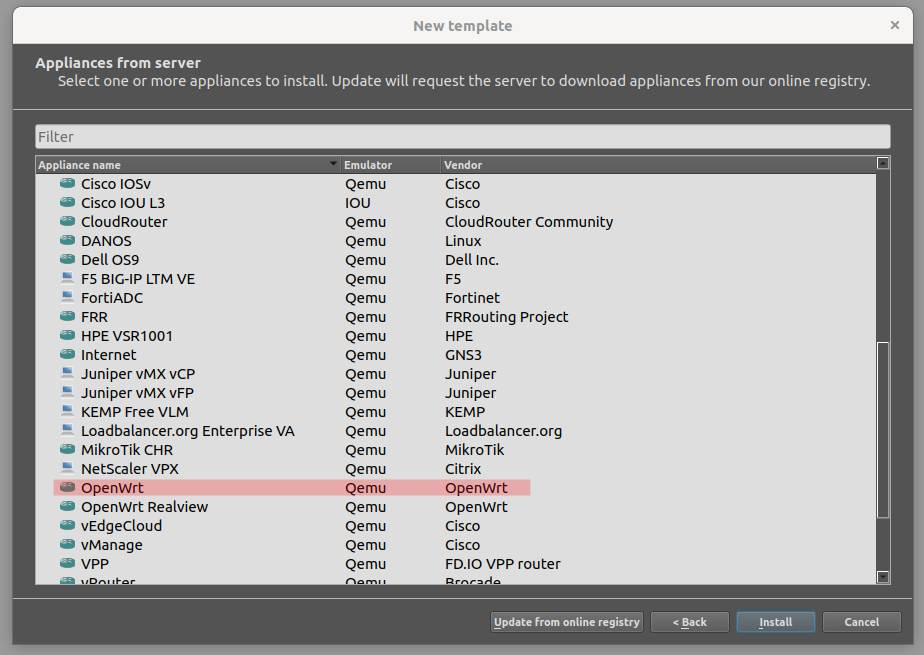Click the CloudRouter row icon
Viewport: 924px width, 655px height.
[67, 221]
